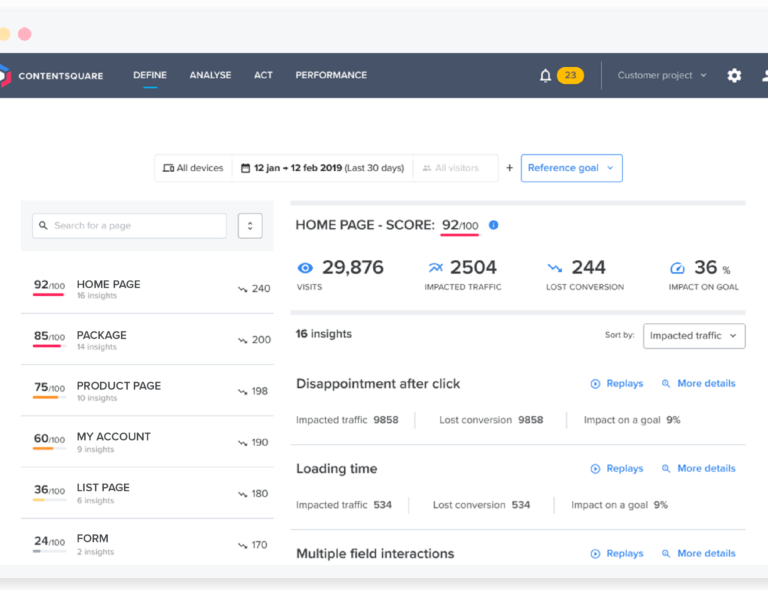Click the Impacted traffic metric icon
The width and height of the screenshot is (768, 590).
coord(435,267)
